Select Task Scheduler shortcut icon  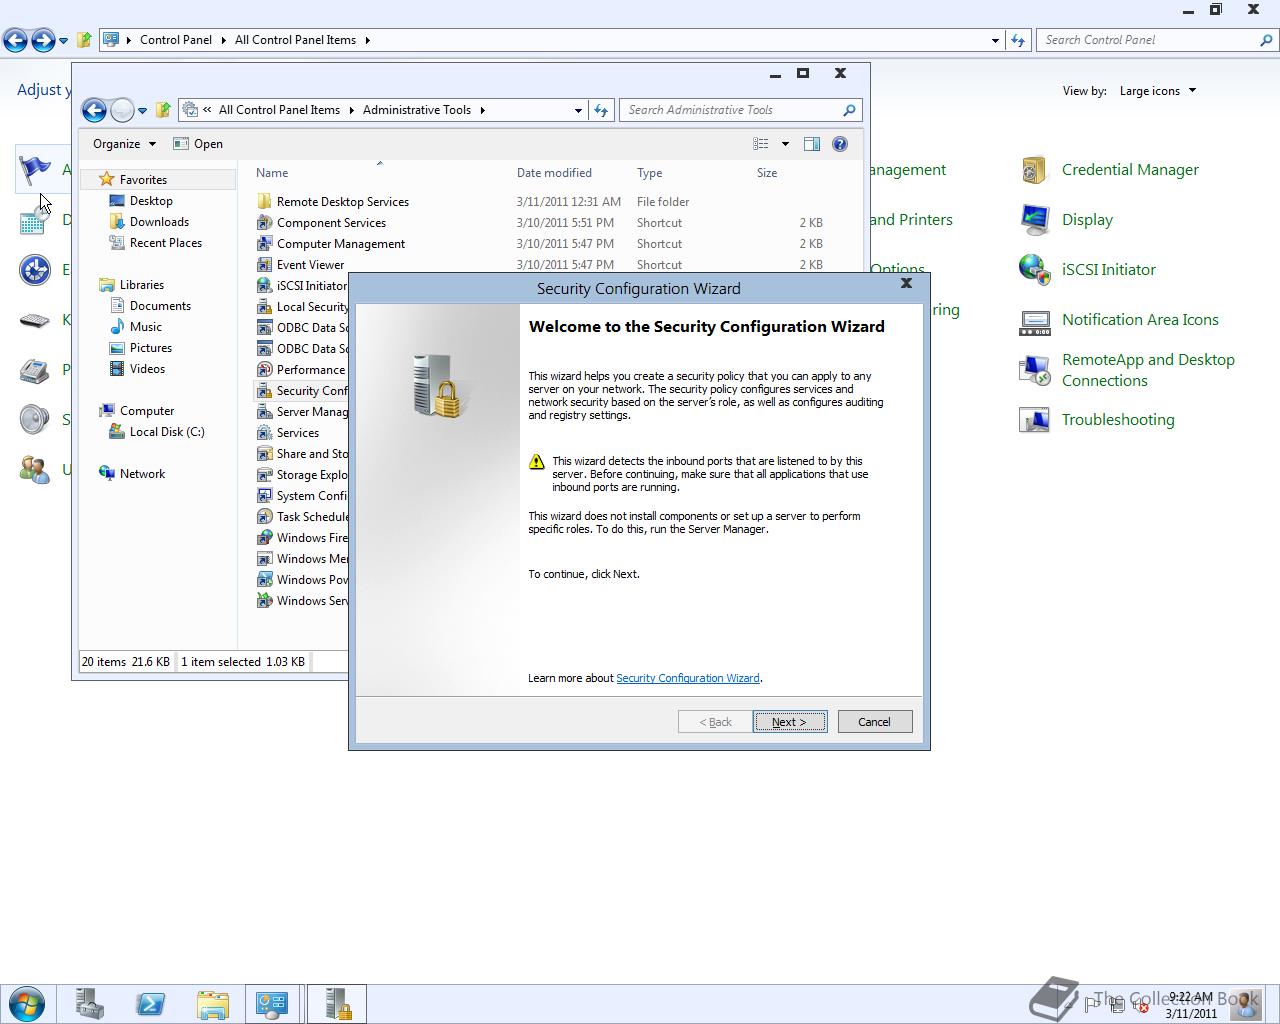pyautogui.click(x=264, y=517)
